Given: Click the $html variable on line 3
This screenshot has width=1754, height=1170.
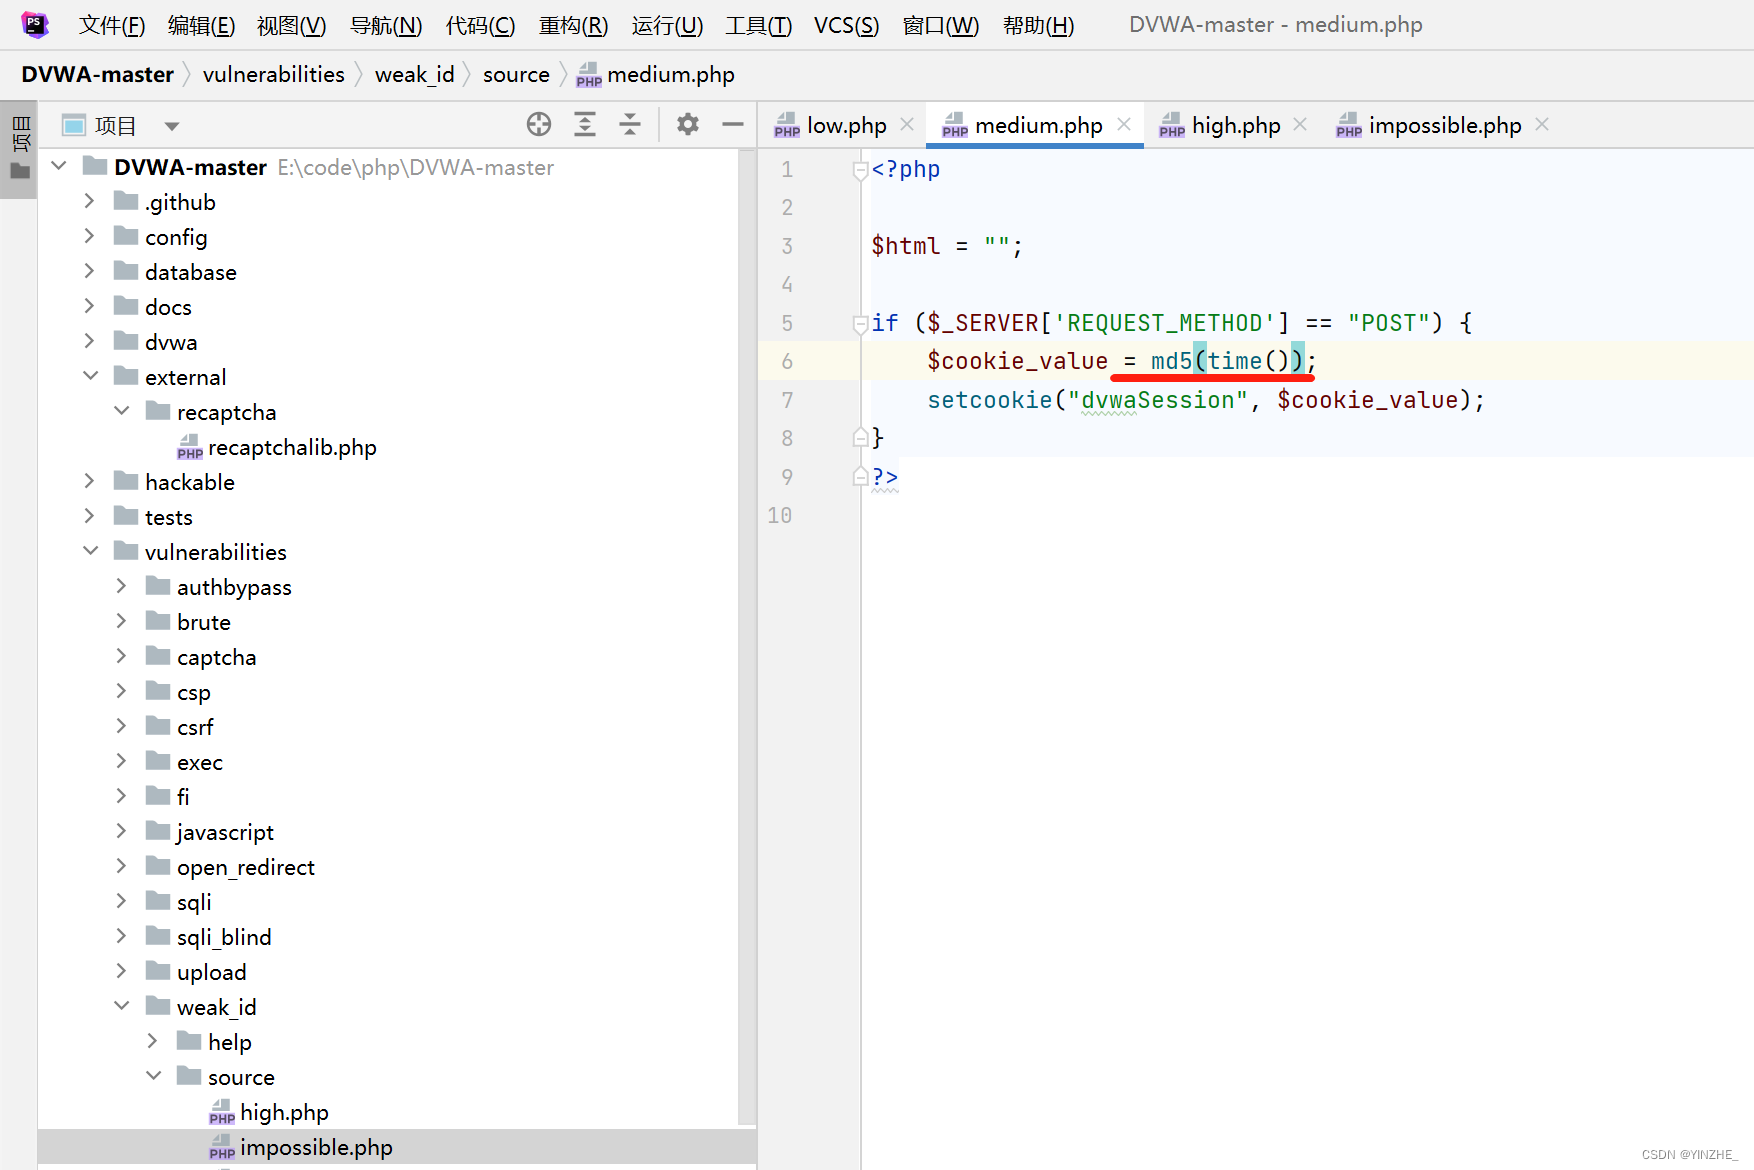Looking at the screenshot, I should (905, 246).
